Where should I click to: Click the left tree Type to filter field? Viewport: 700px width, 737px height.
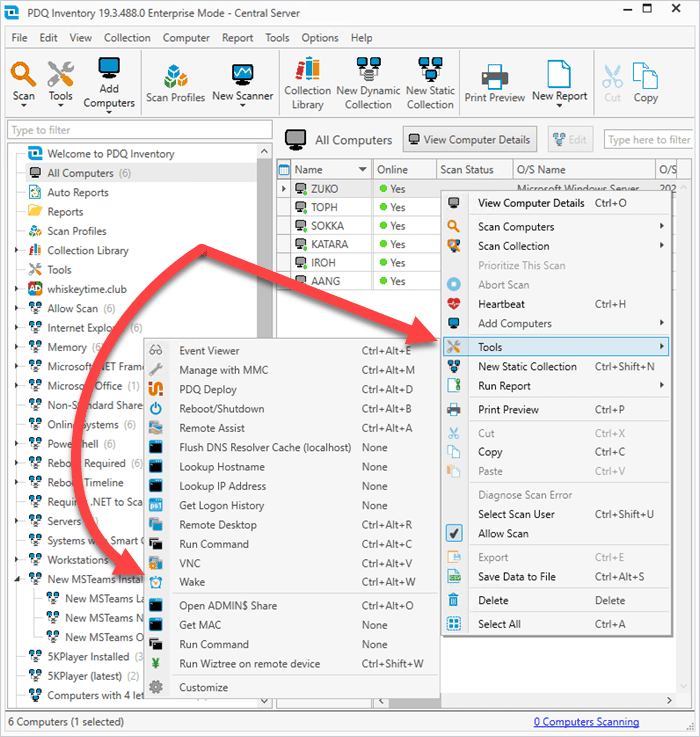tap(140, 130)
